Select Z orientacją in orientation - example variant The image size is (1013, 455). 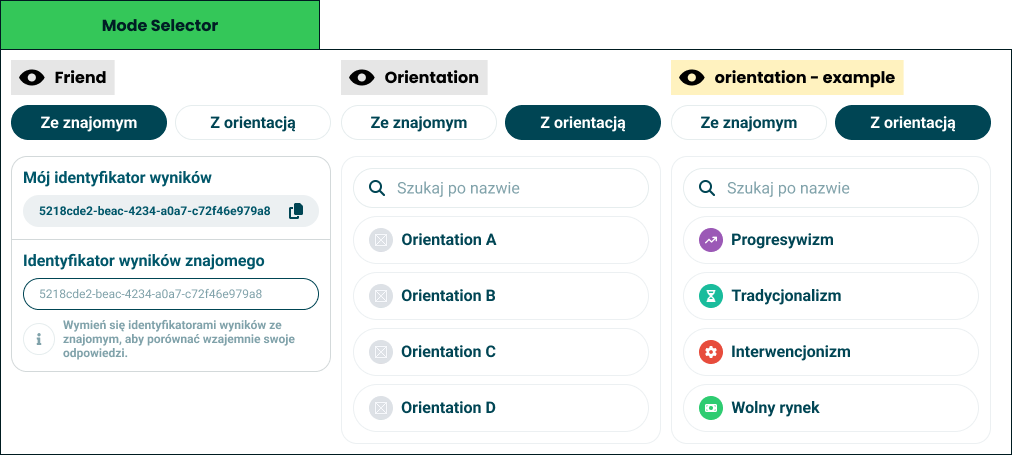913,123
